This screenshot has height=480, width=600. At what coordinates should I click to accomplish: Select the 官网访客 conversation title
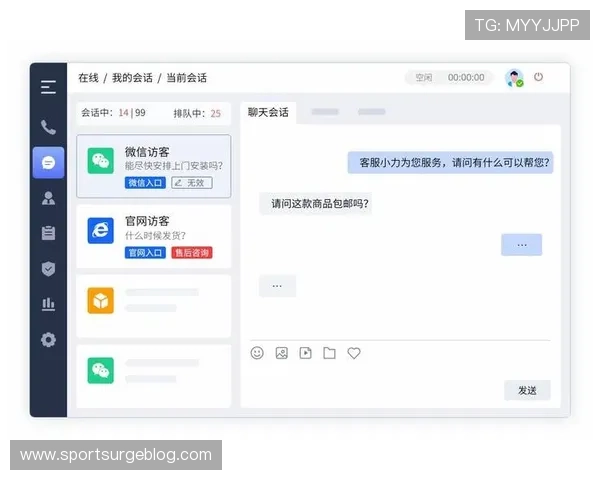147,221
